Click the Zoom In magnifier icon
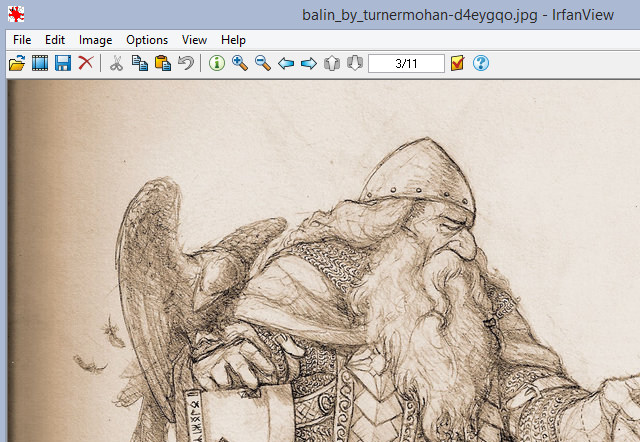The image size is (640, 442). pos(240,63)
